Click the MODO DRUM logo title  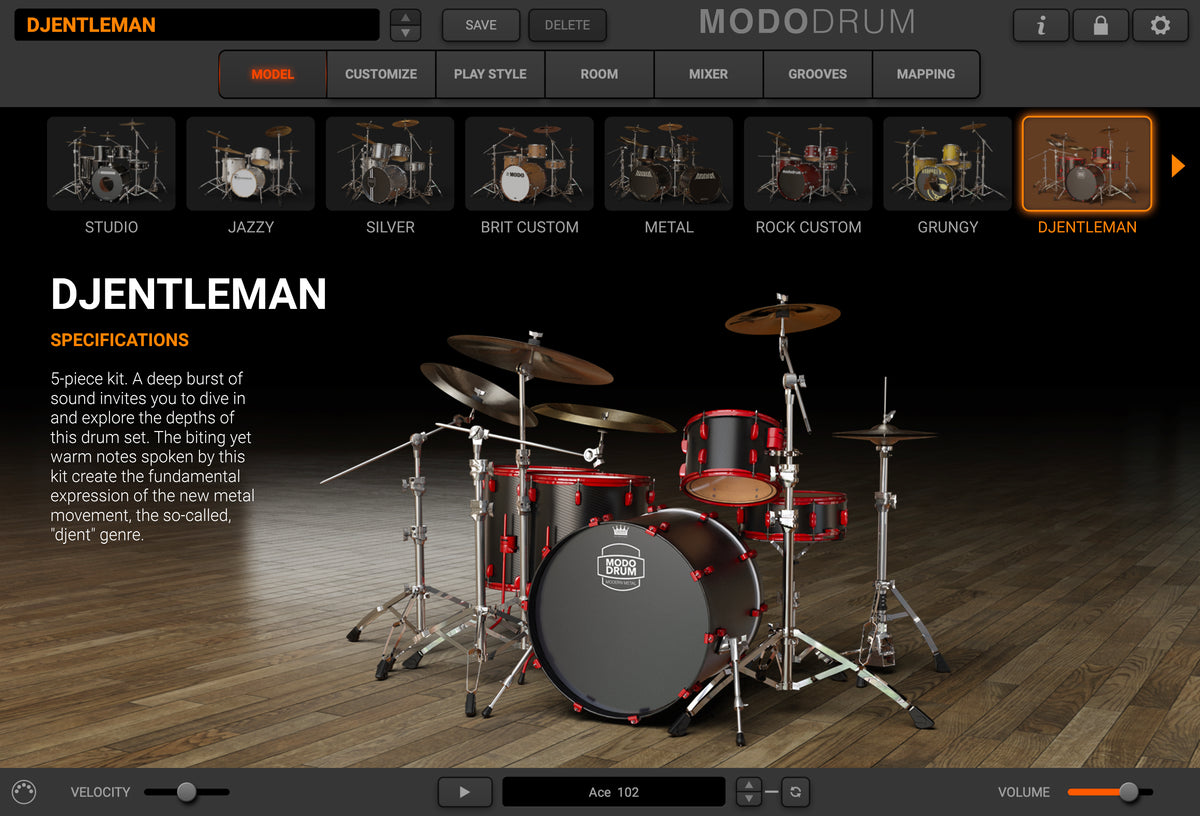(806, 21)
